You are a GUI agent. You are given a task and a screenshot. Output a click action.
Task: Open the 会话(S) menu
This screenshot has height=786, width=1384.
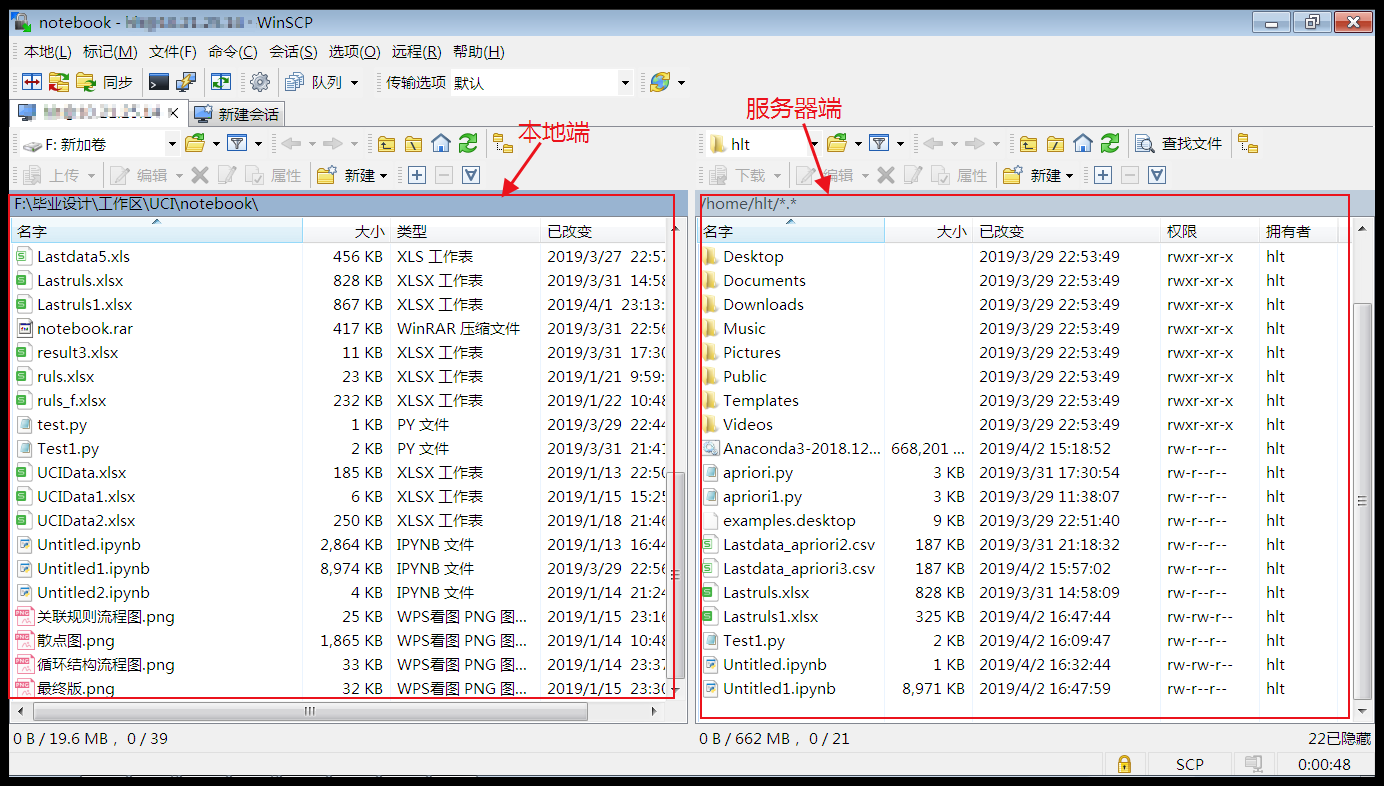[293, 52]
